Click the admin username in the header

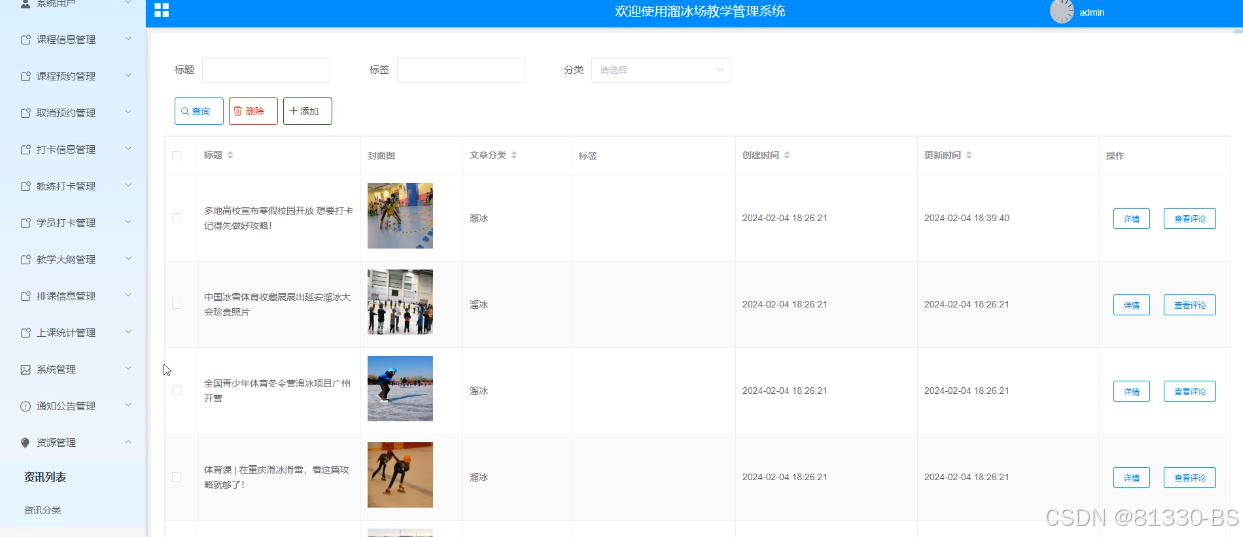click(x=1092, y=12)
